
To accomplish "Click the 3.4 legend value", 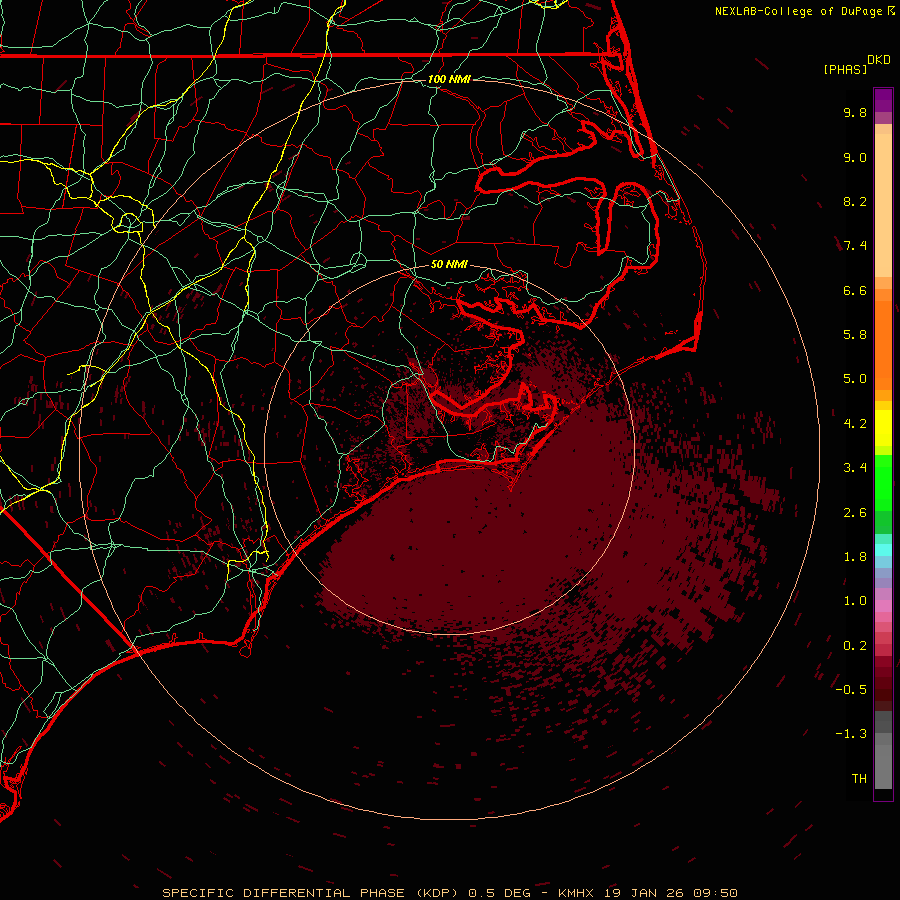I will click(855, 468).
